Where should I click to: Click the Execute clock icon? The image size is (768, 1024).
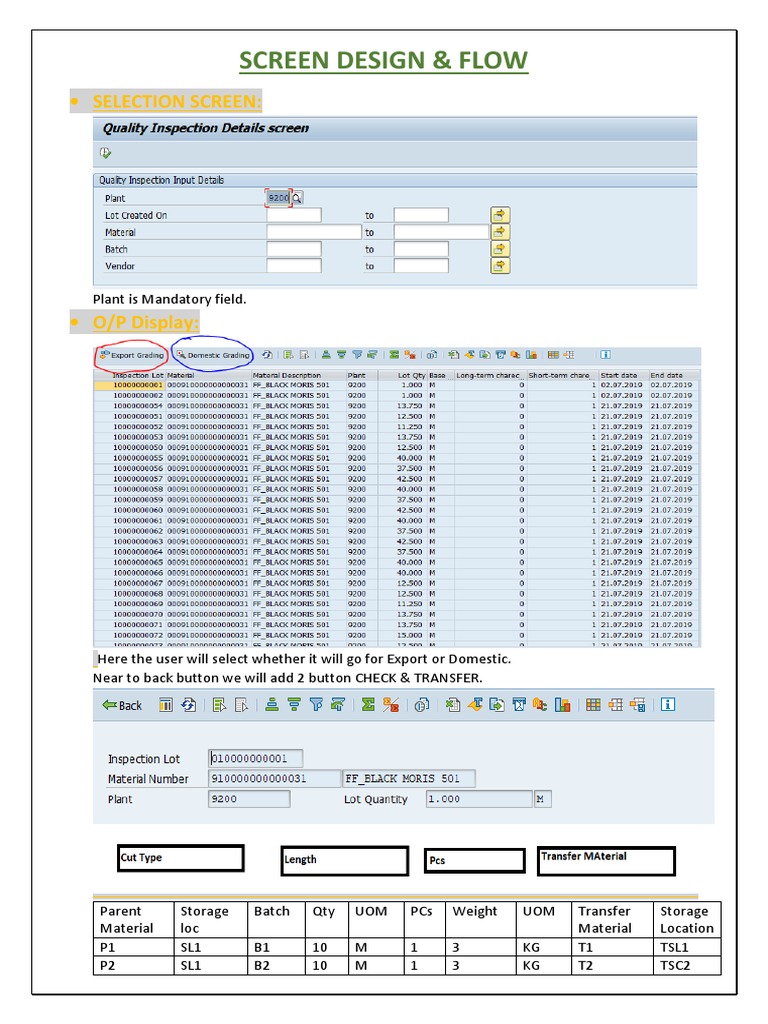(105, 153)
